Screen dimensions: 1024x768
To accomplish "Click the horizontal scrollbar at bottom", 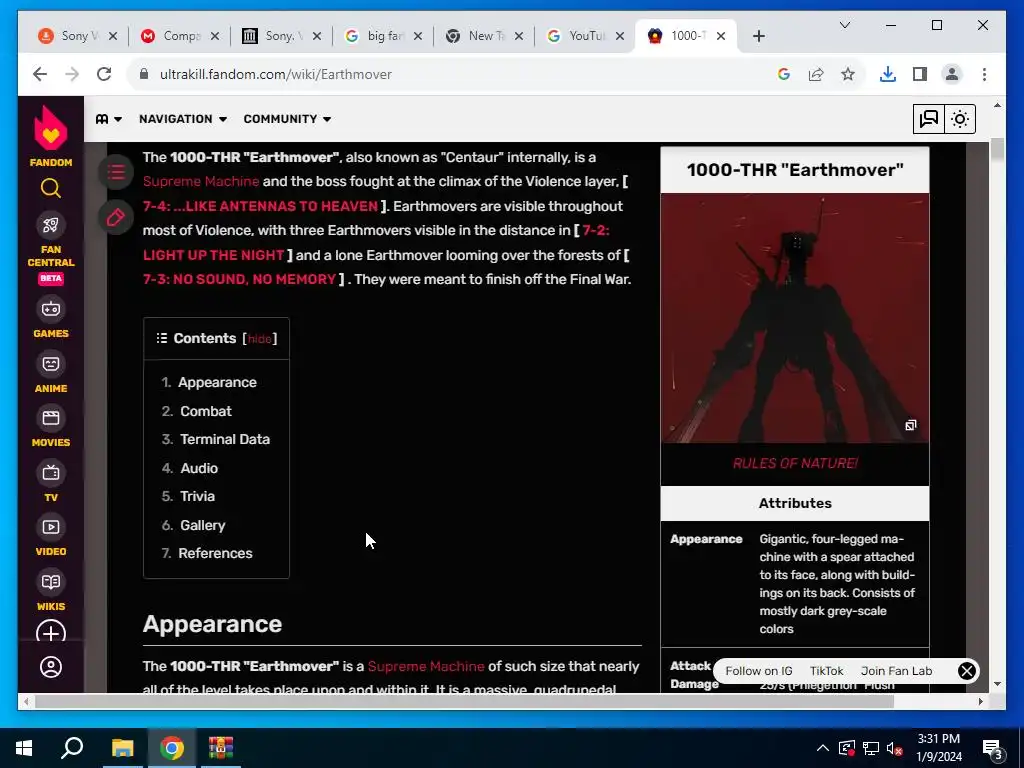I will point(464,701).
